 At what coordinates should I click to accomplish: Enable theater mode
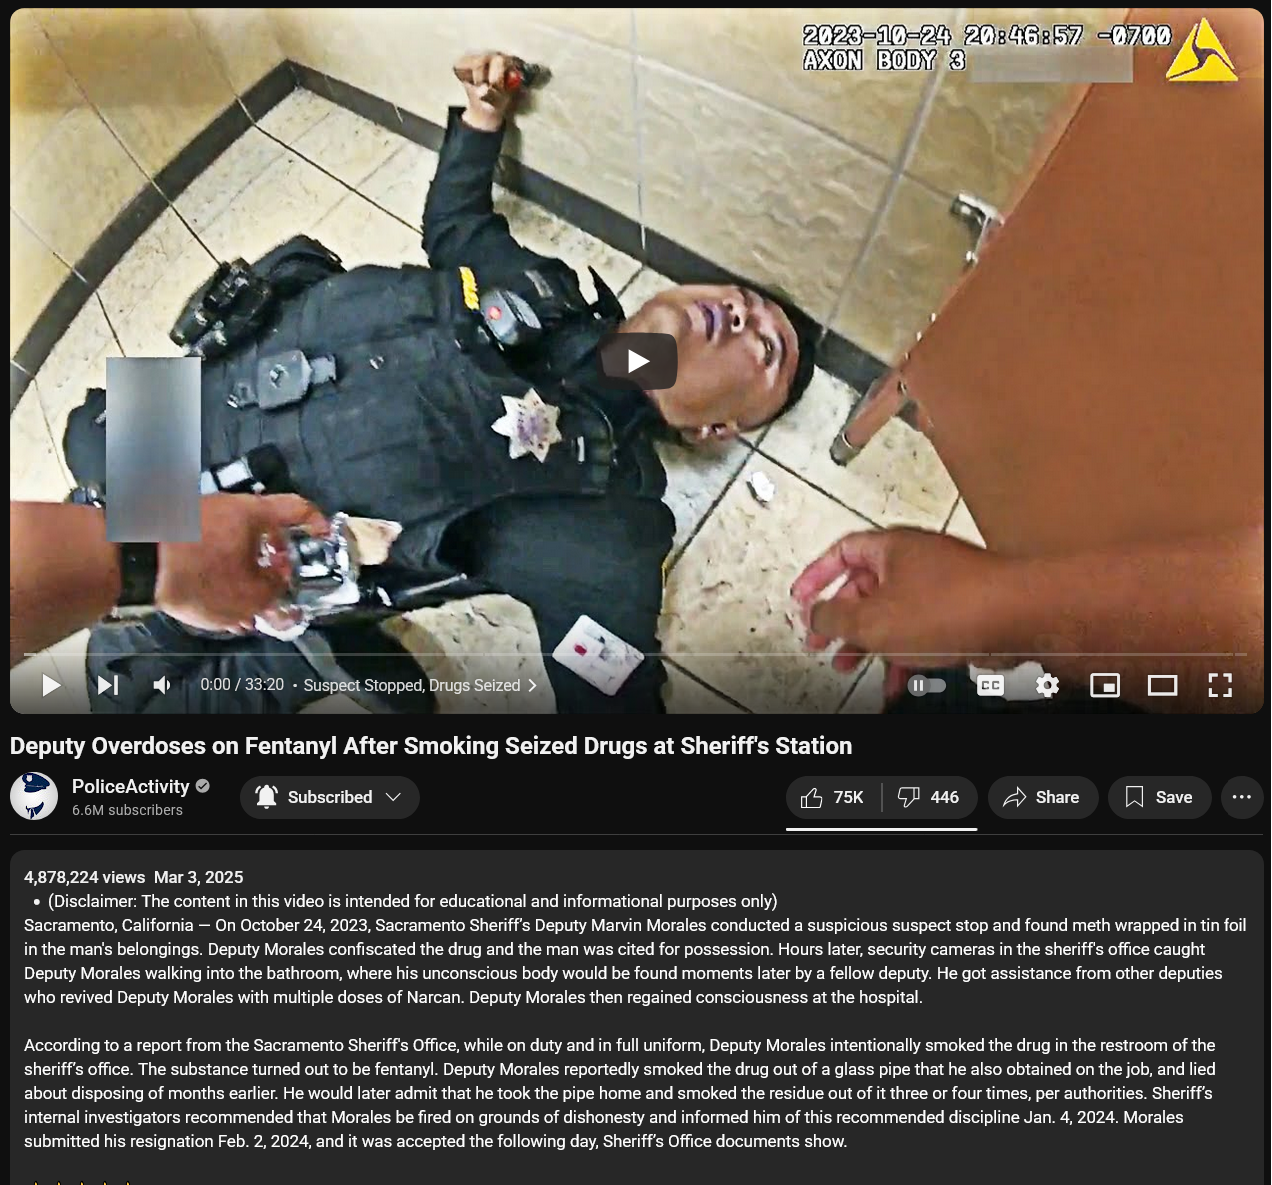click(1162, 685)
